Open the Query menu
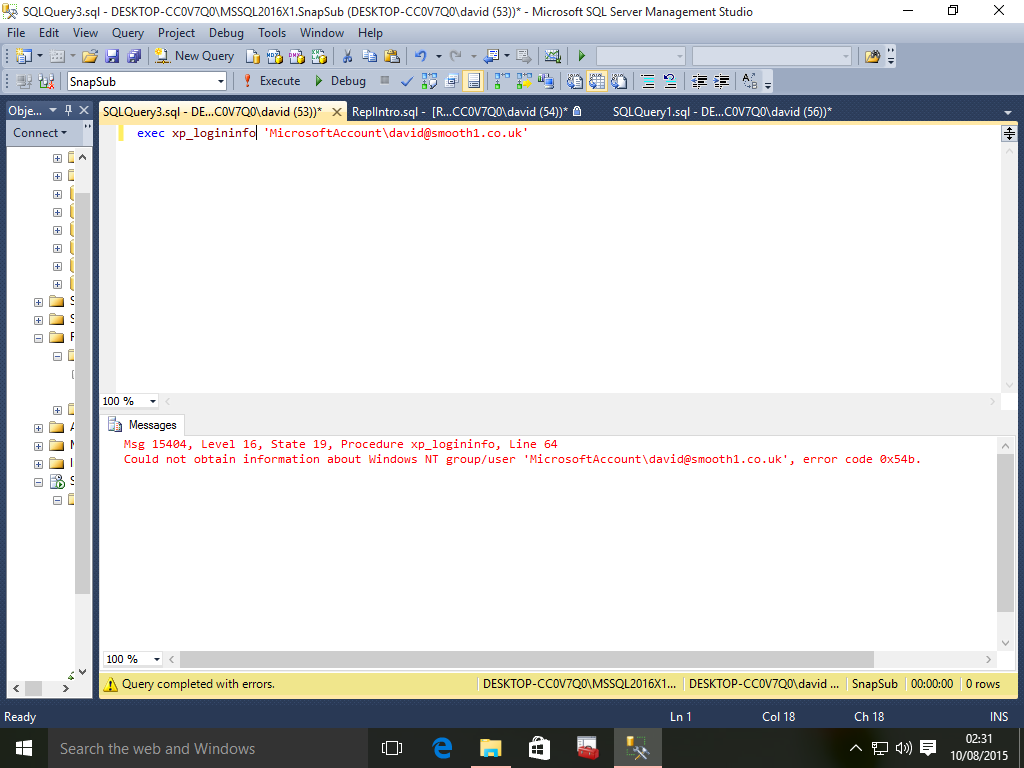 (x=127, y=33)
